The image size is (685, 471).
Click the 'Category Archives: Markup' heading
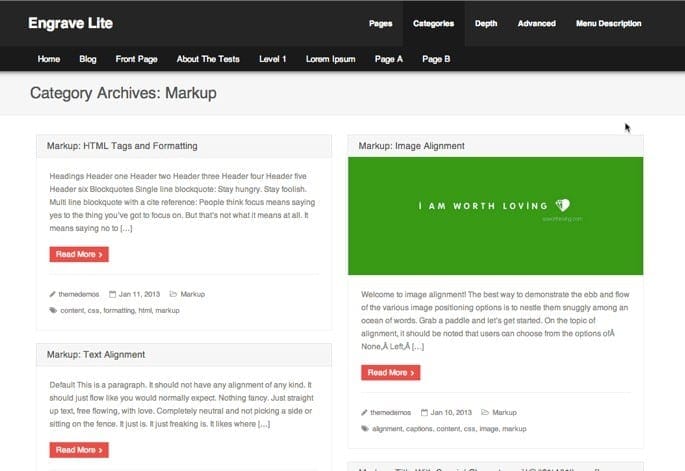123,93
